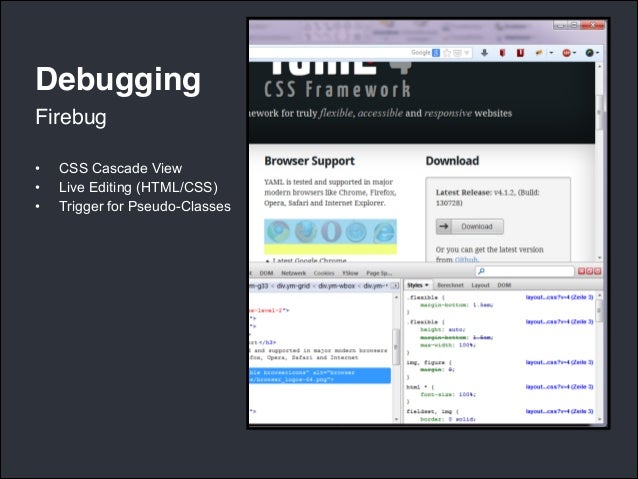Switch to the YSlow tab
638x479 pixels.
tap(350, 273)
